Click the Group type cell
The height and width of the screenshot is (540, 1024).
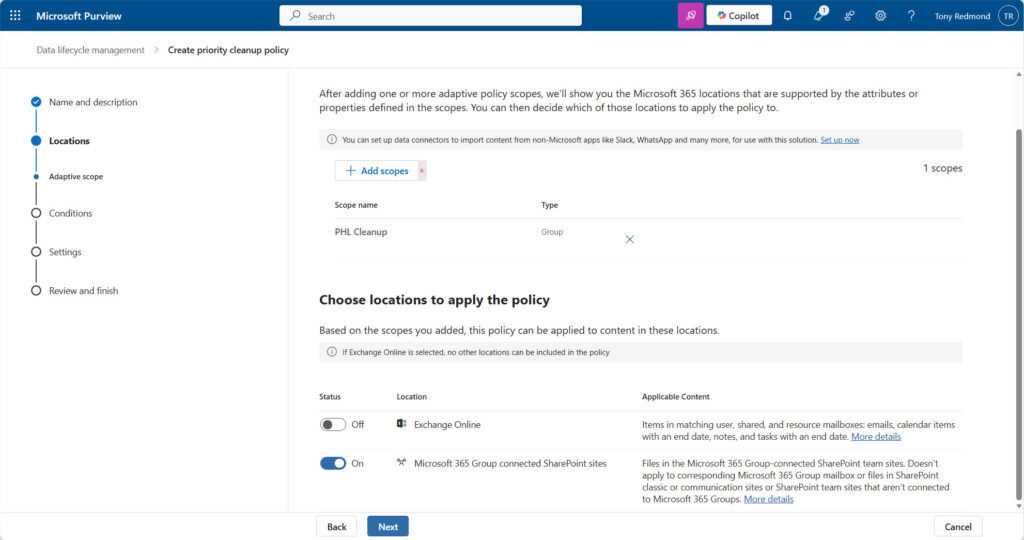coord(552,232)
